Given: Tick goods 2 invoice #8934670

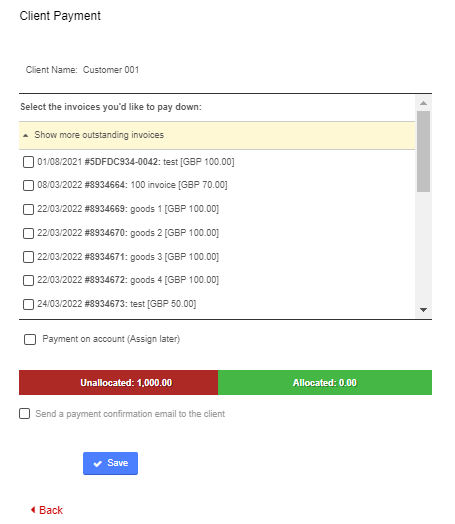Looking at the screenshot, I should click(x=28, y=233).
